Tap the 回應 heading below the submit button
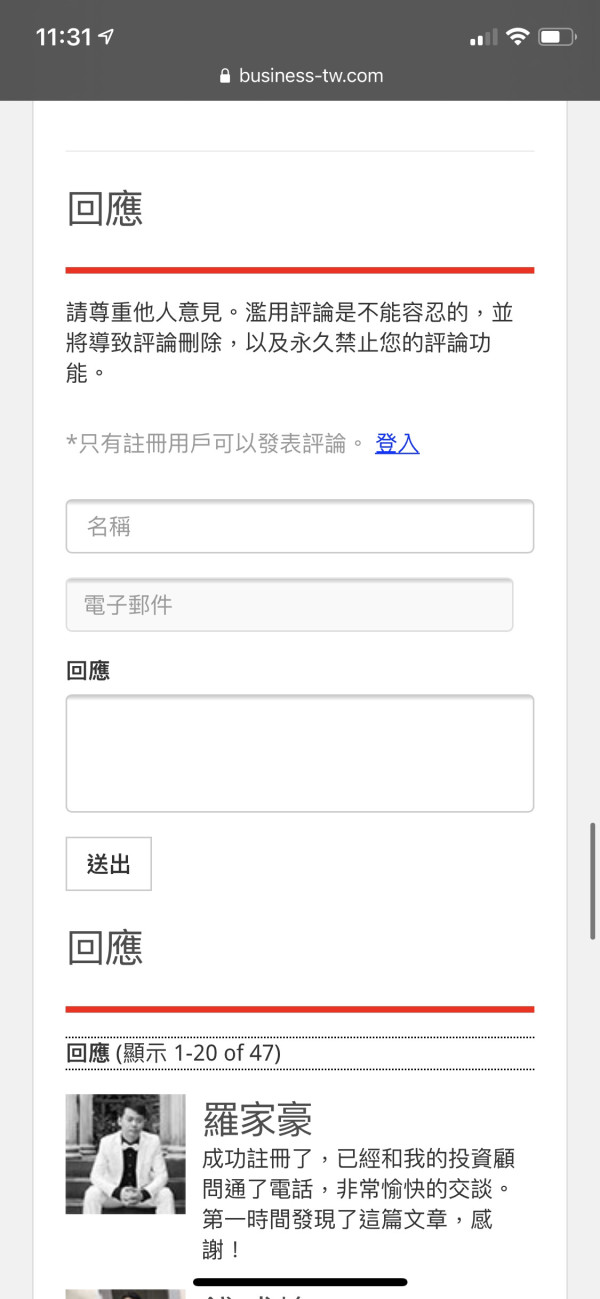Image resolution: width=600 pixels, height=1299 pixels. [x=105, y=948]
